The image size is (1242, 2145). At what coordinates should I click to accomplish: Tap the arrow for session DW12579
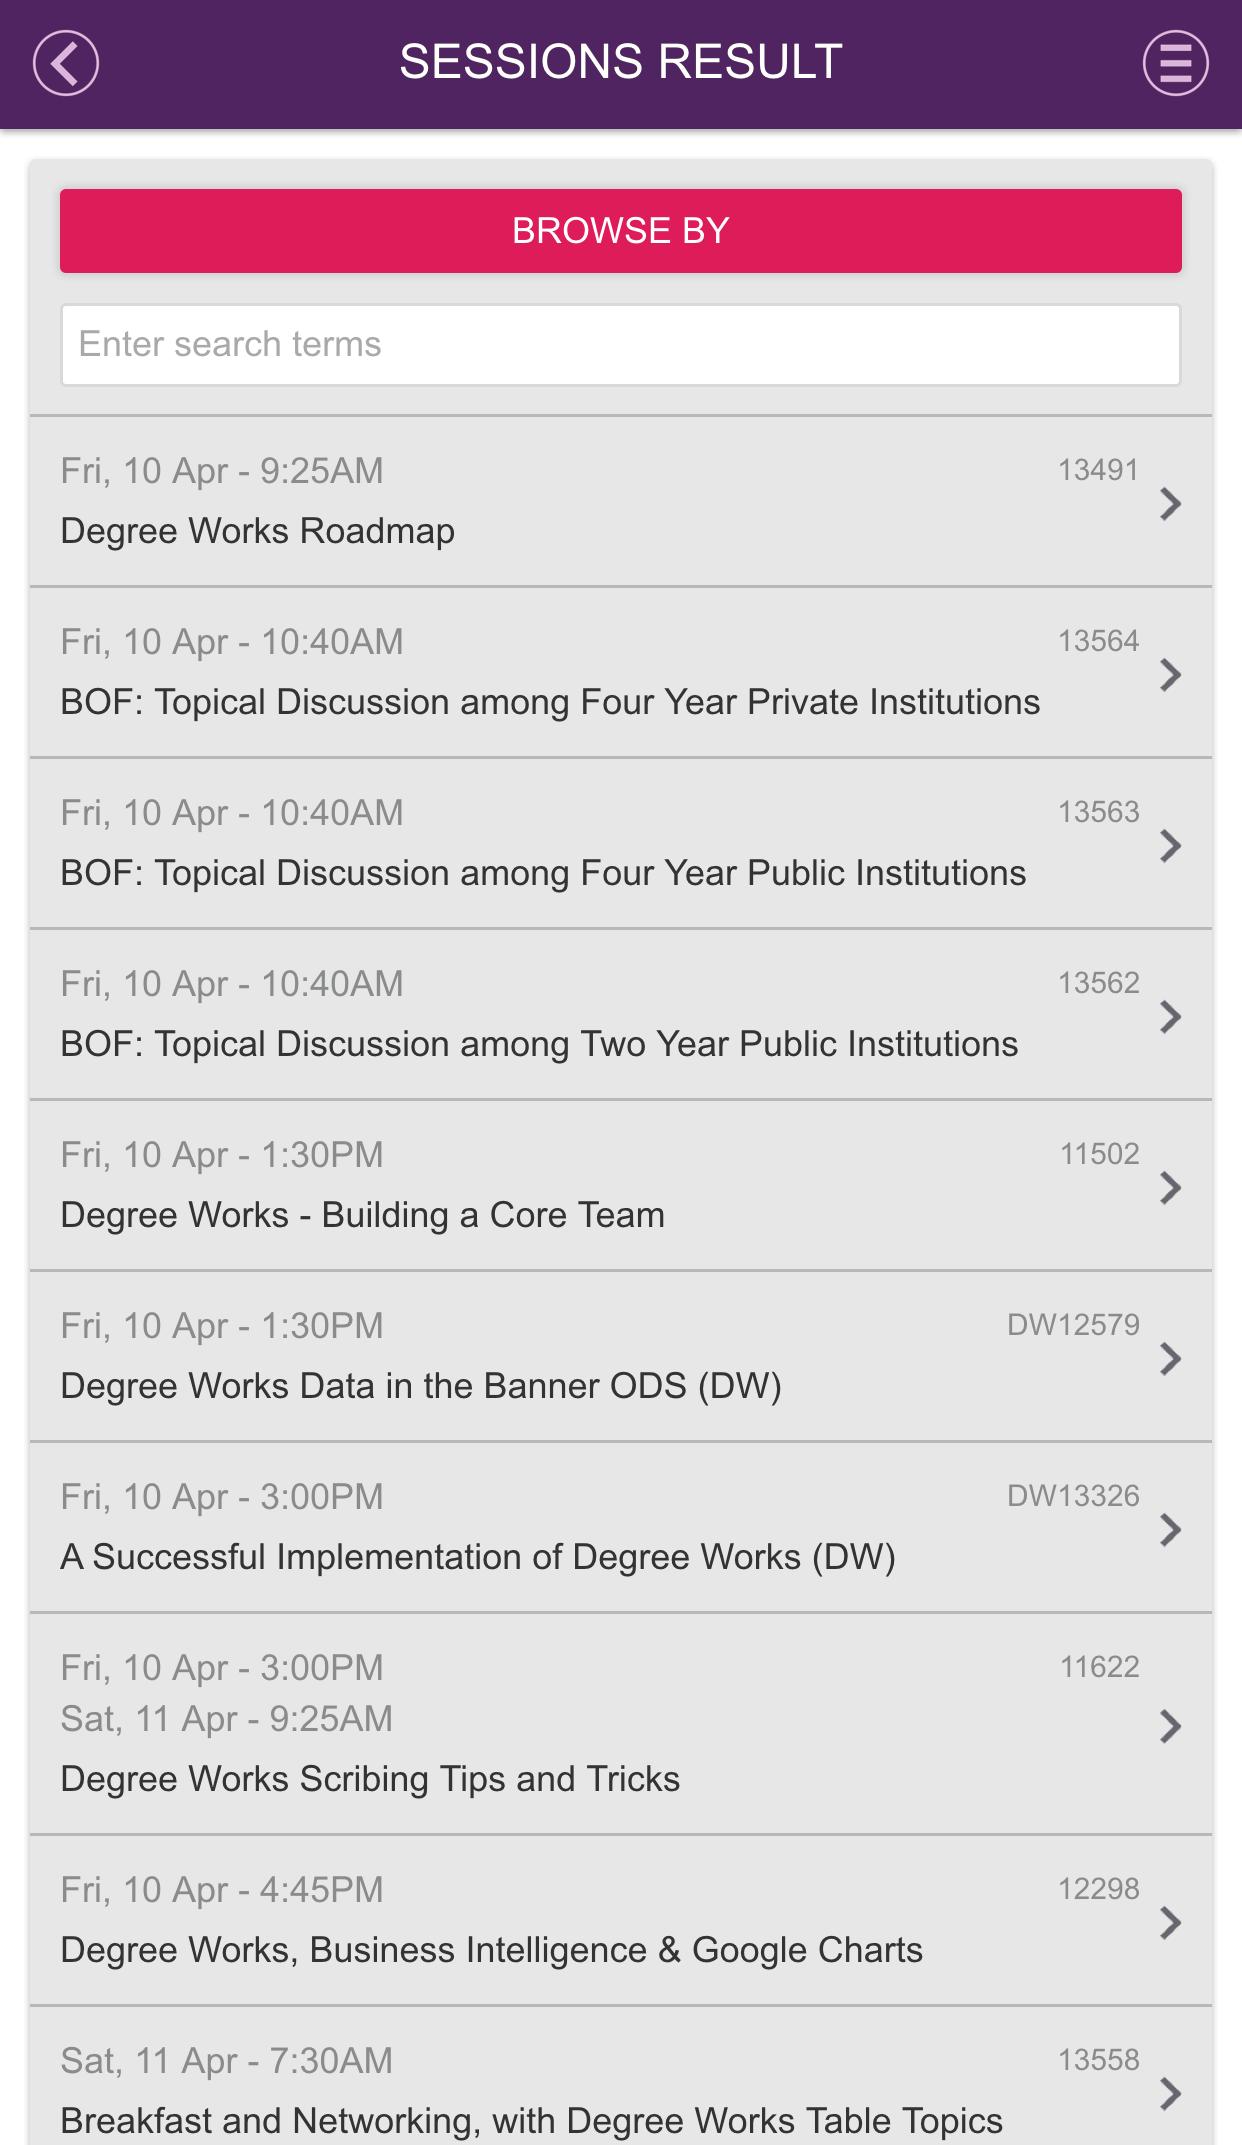pyautogui.click(x=1170, y=1359)
